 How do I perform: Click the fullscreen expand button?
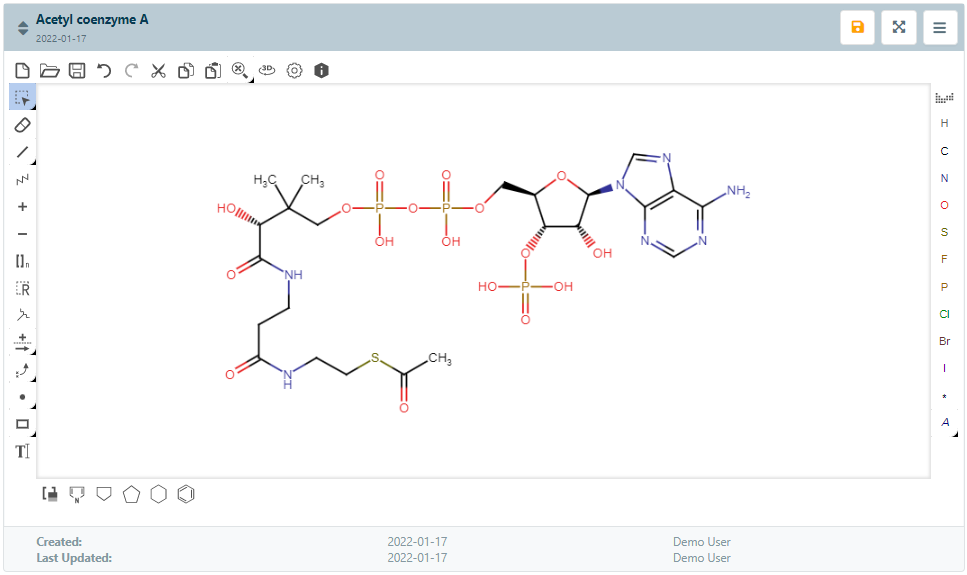(x=898, y=28)
